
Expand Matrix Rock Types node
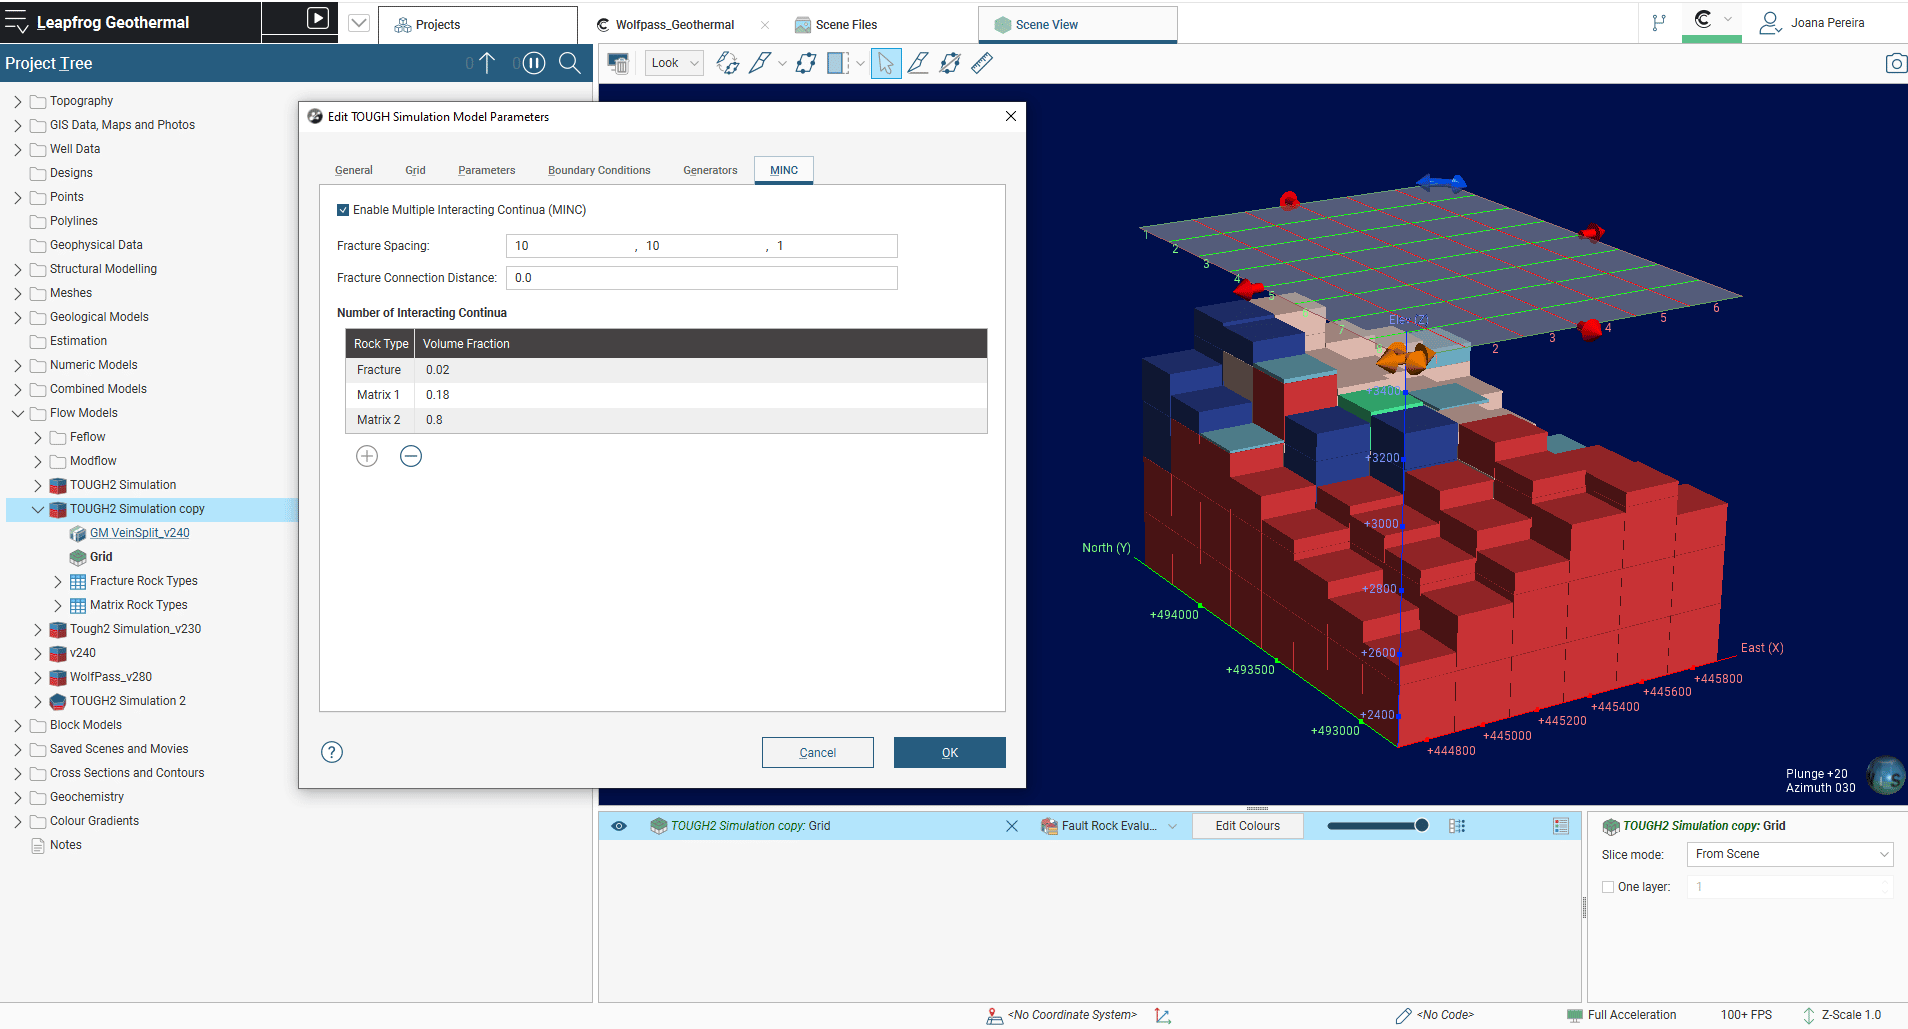(x=58, y=605)
